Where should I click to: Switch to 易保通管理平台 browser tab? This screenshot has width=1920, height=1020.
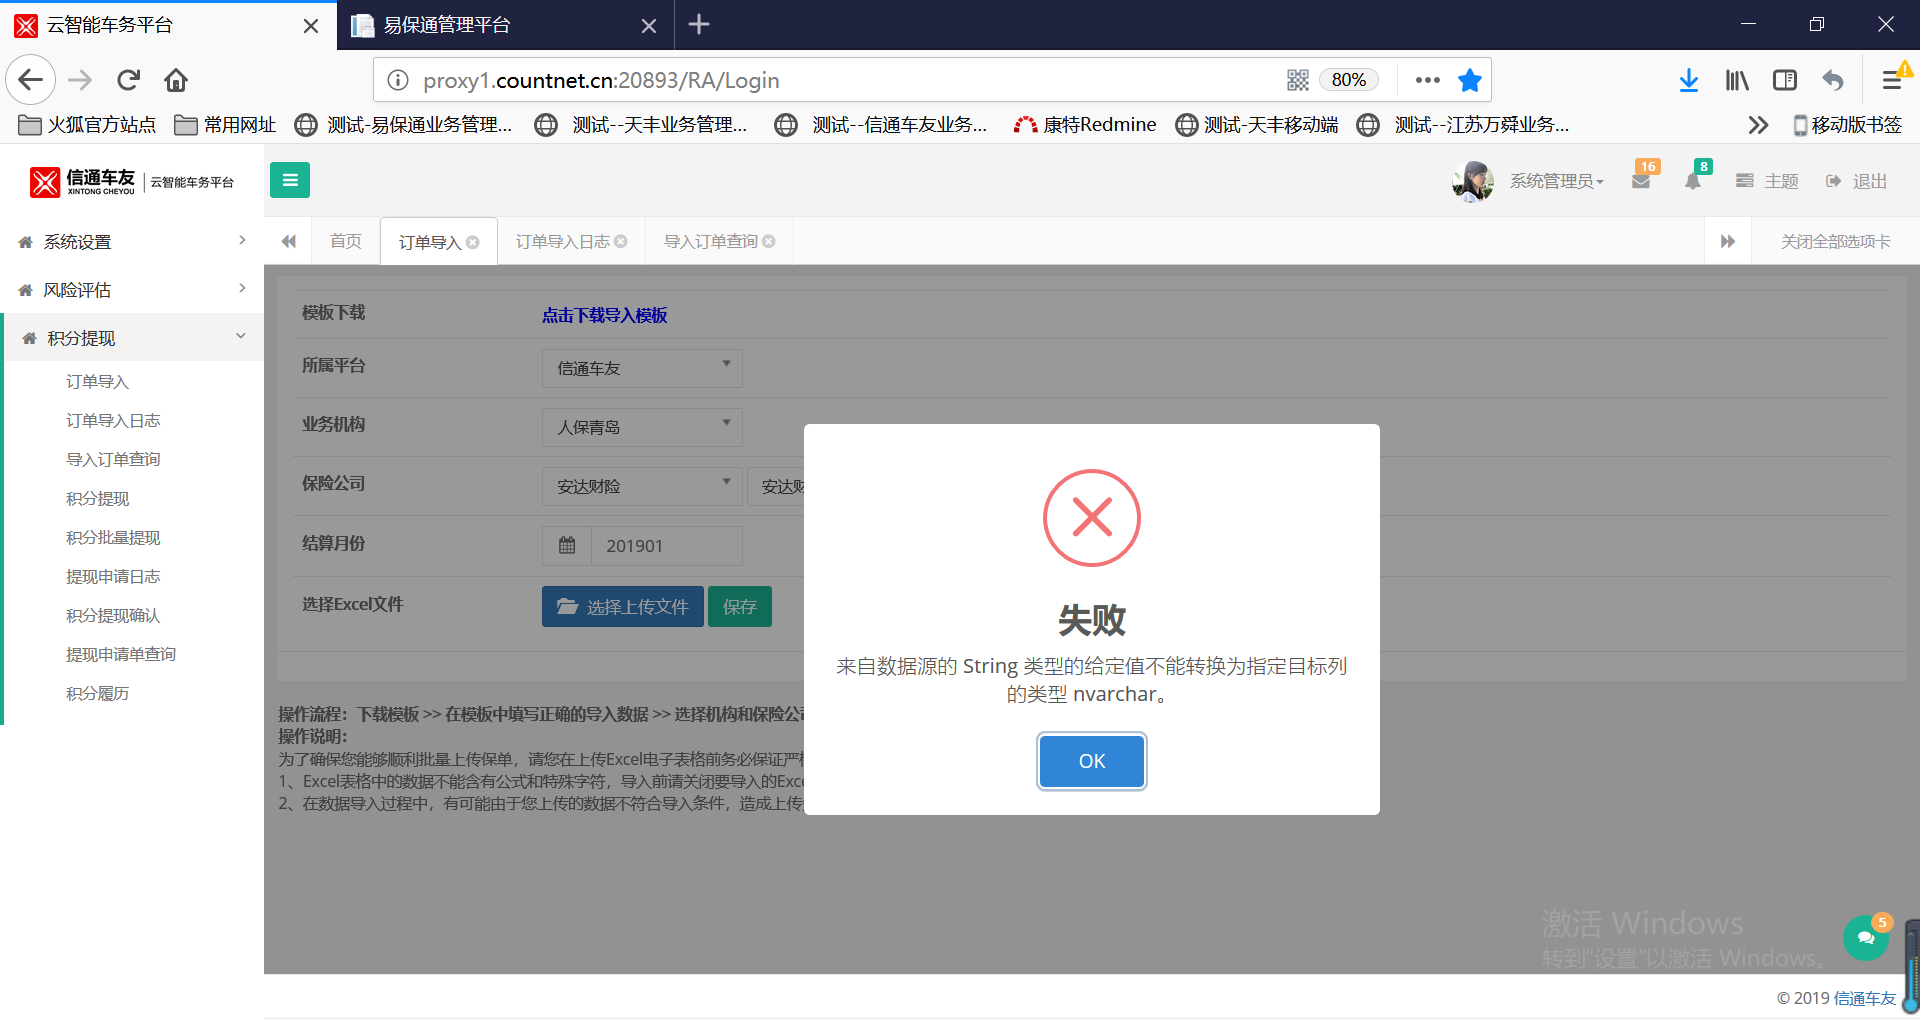coord(505,25)
